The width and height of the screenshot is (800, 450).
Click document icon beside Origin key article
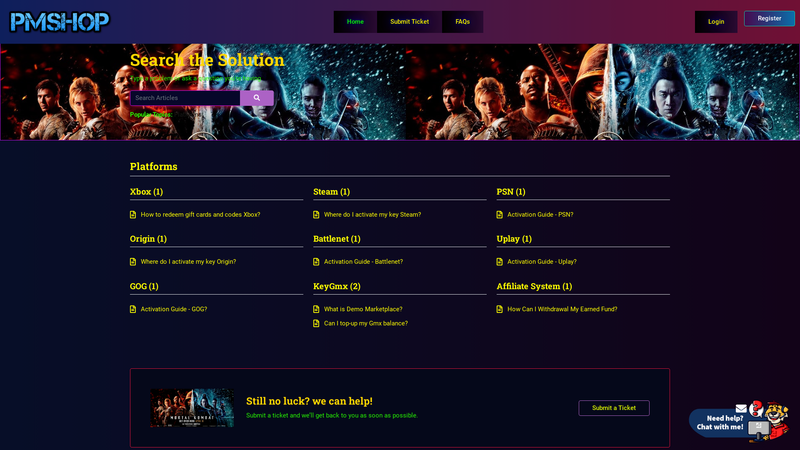click(133, 262)
